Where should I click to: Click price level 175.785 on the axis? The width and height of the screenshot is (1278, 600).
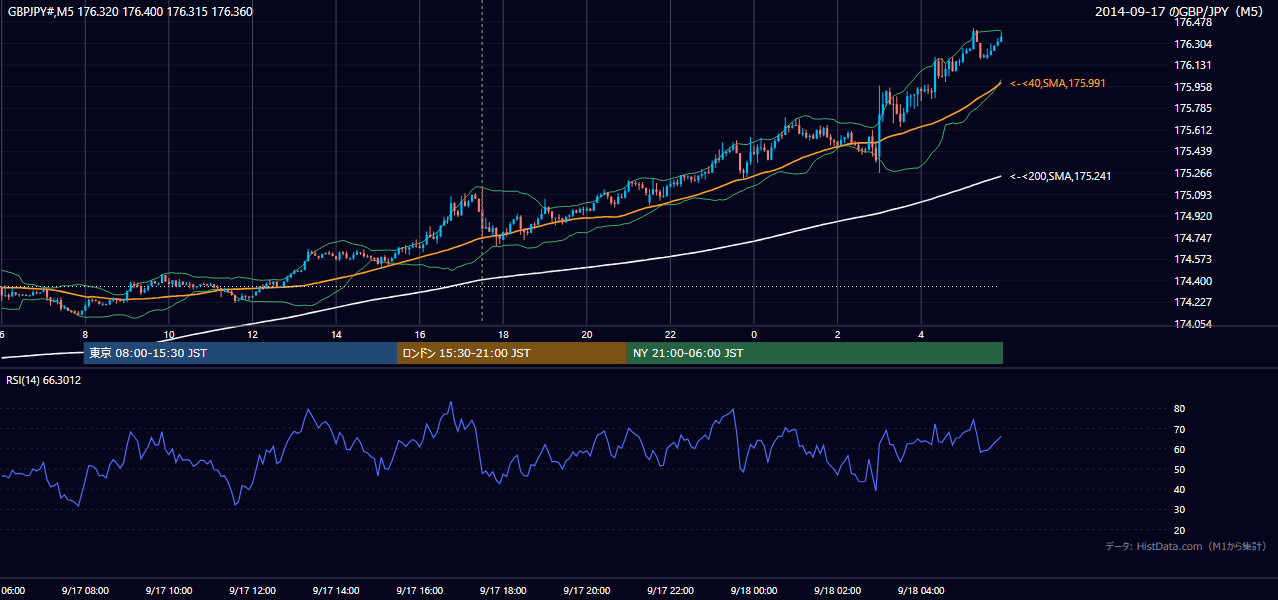click(1193, 108)
